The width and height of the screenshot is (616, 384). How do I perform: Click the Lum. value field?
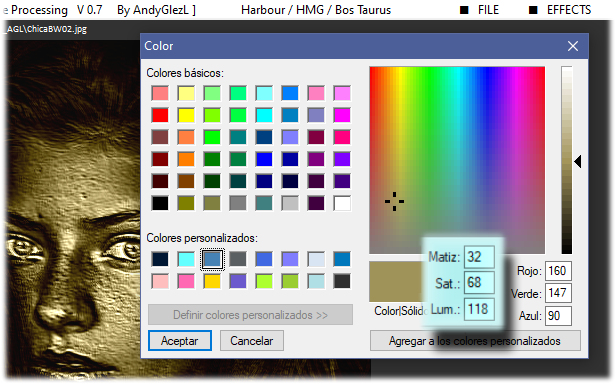point(479,309)
